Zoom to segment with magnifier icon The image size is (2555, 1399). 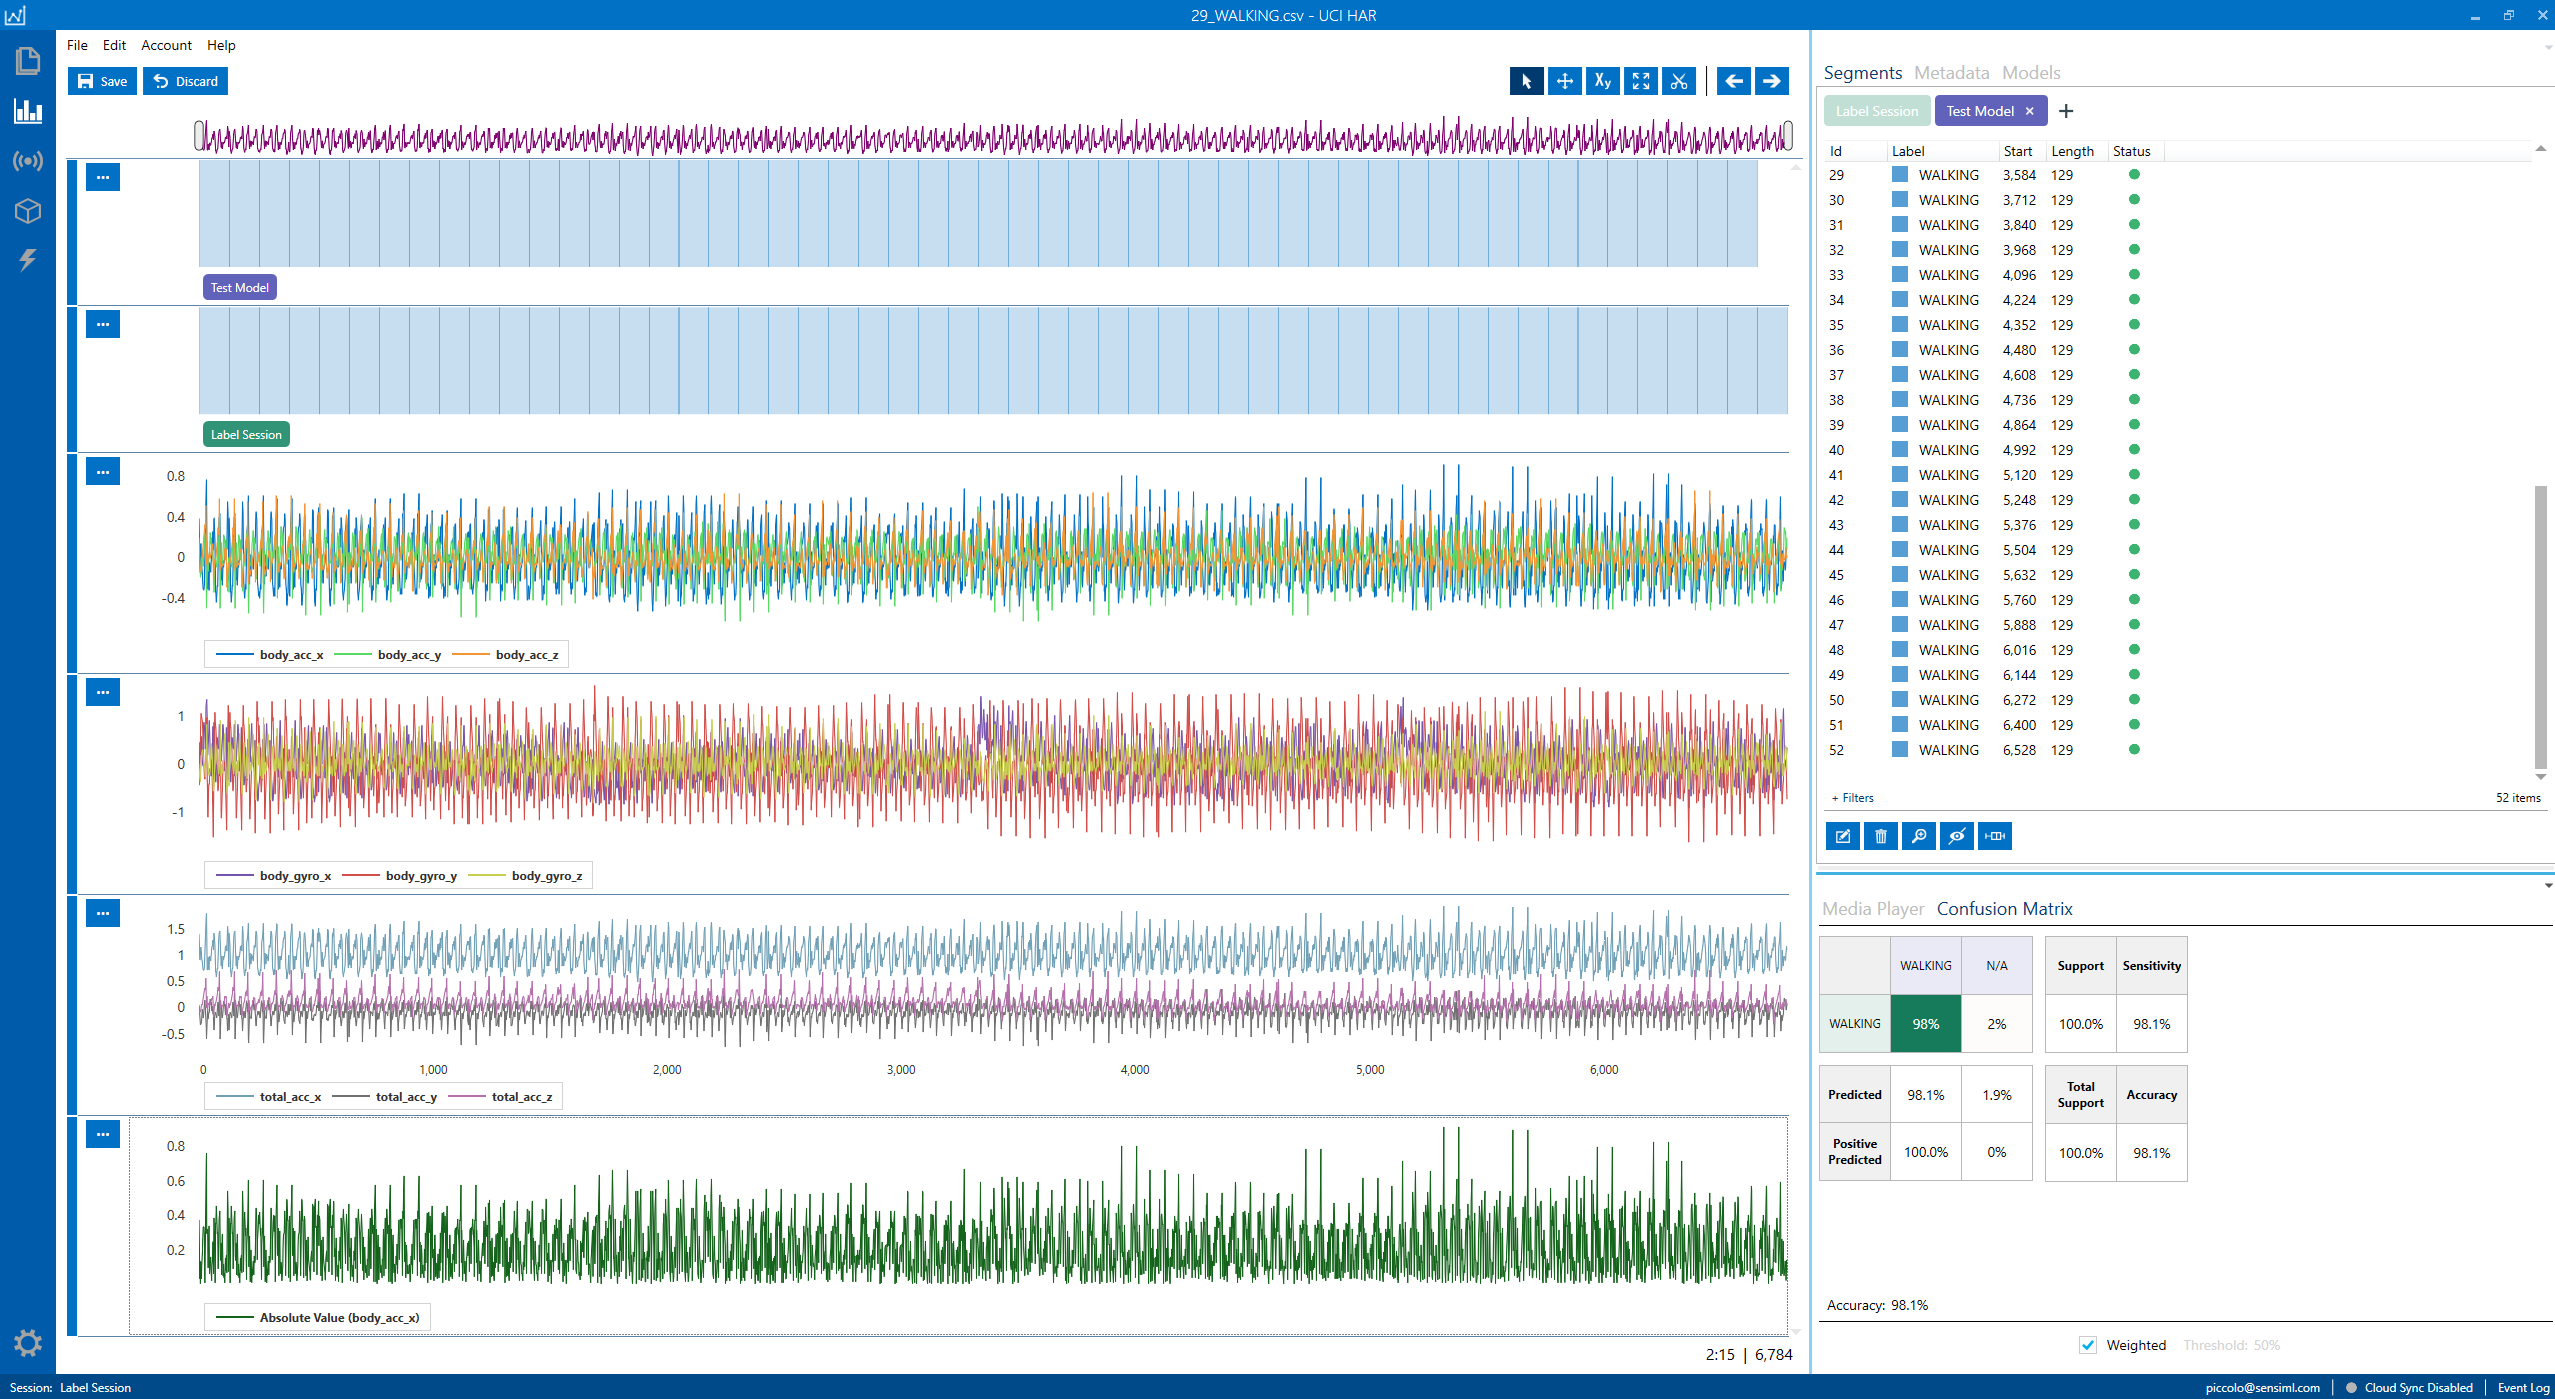tap(1918, 836)
